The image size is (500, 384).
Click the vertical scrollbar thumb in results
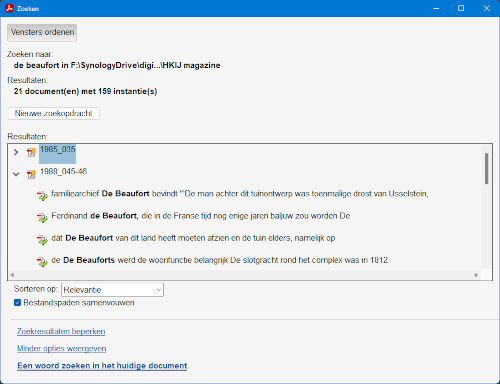point(486,168)
